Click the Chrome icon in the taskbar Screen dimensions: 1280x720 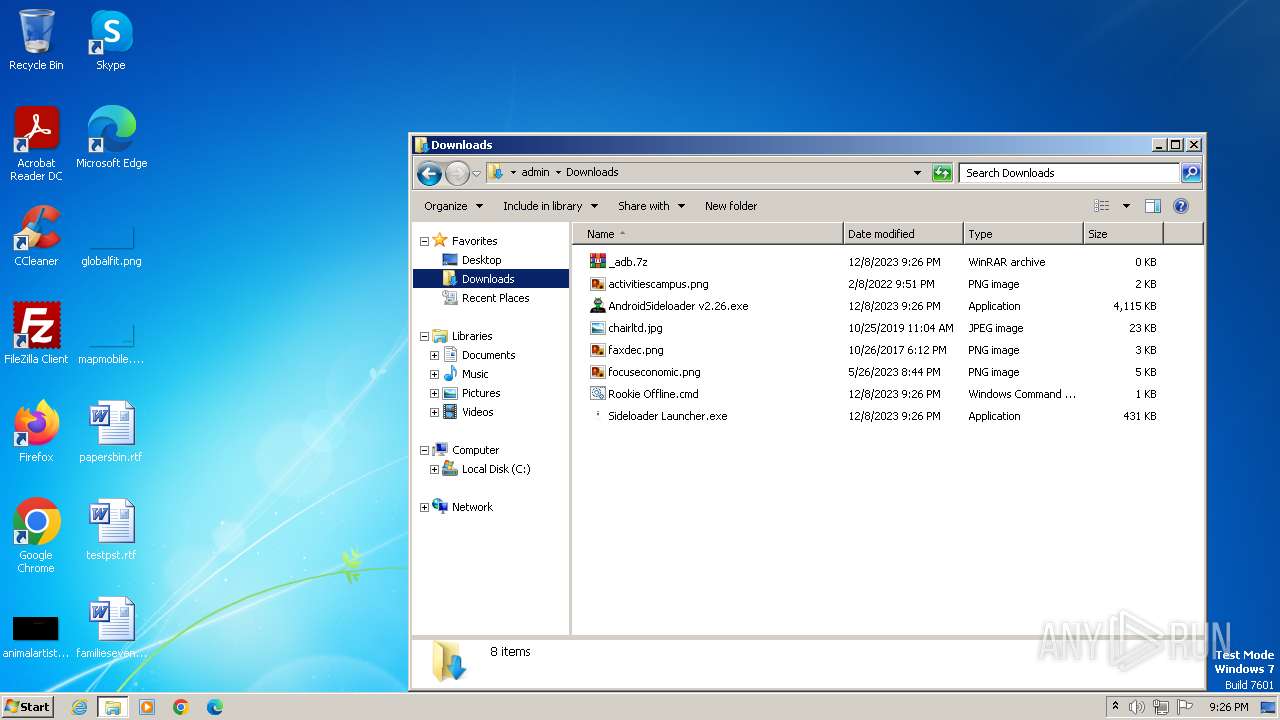(181, 707)
